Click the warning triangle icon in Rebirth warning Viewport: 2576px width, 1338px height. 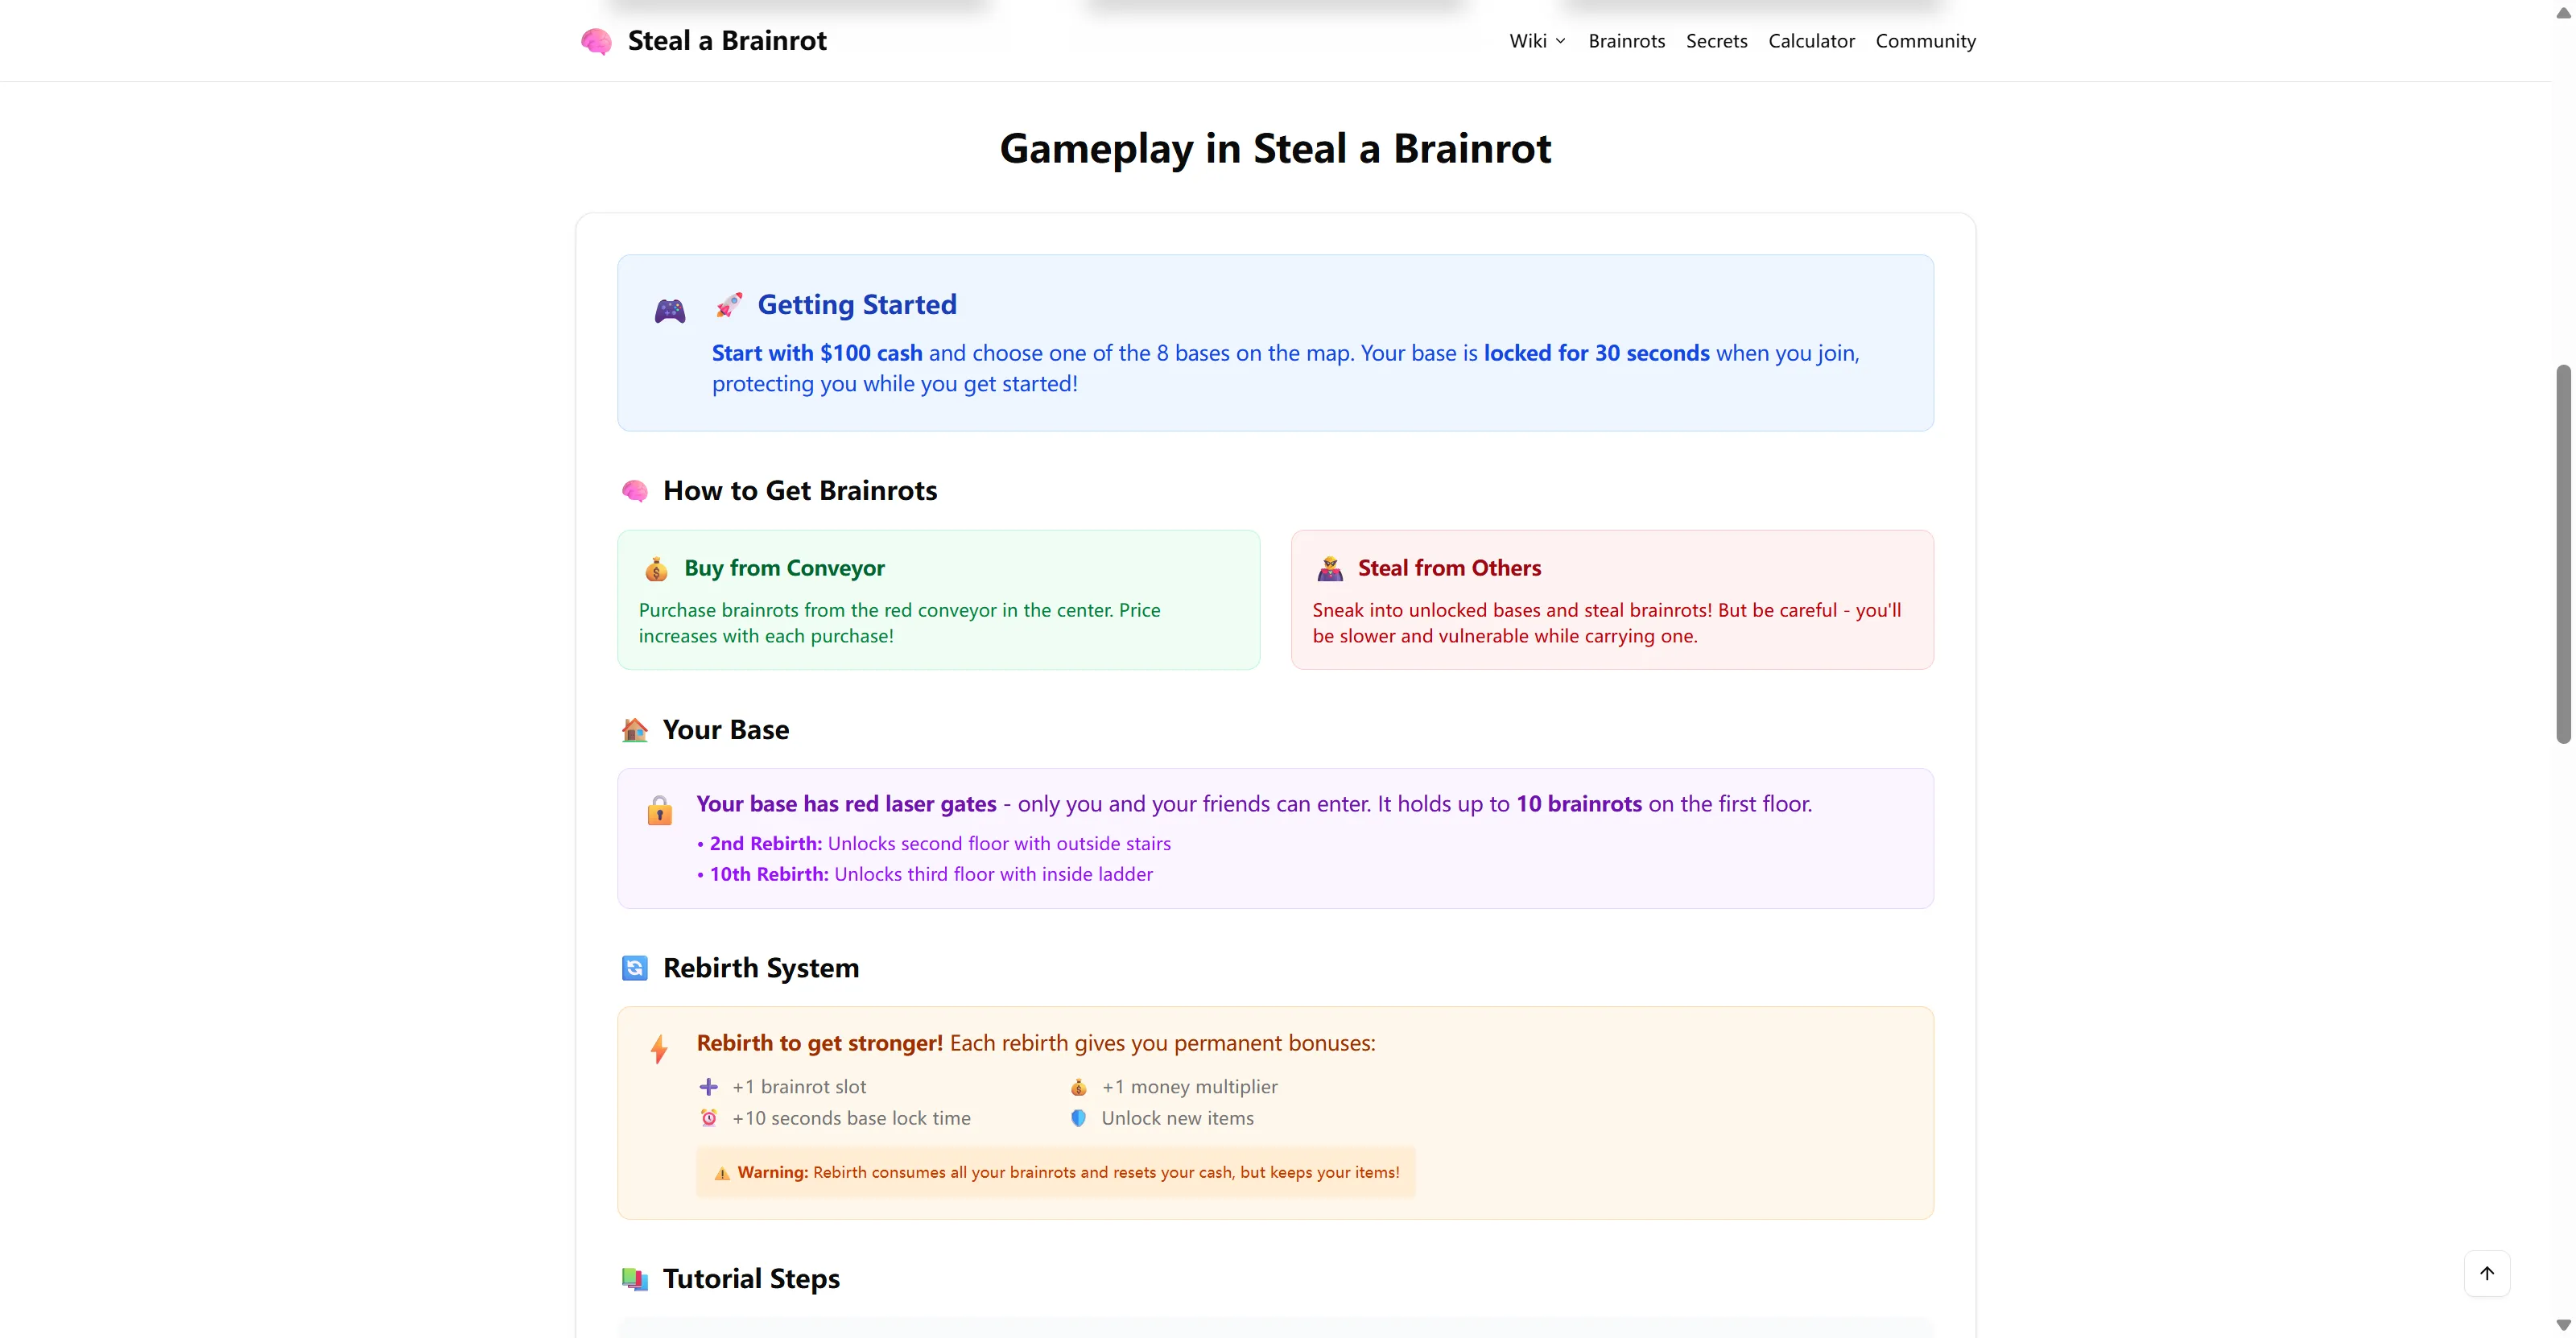[x=722, y=1173]
